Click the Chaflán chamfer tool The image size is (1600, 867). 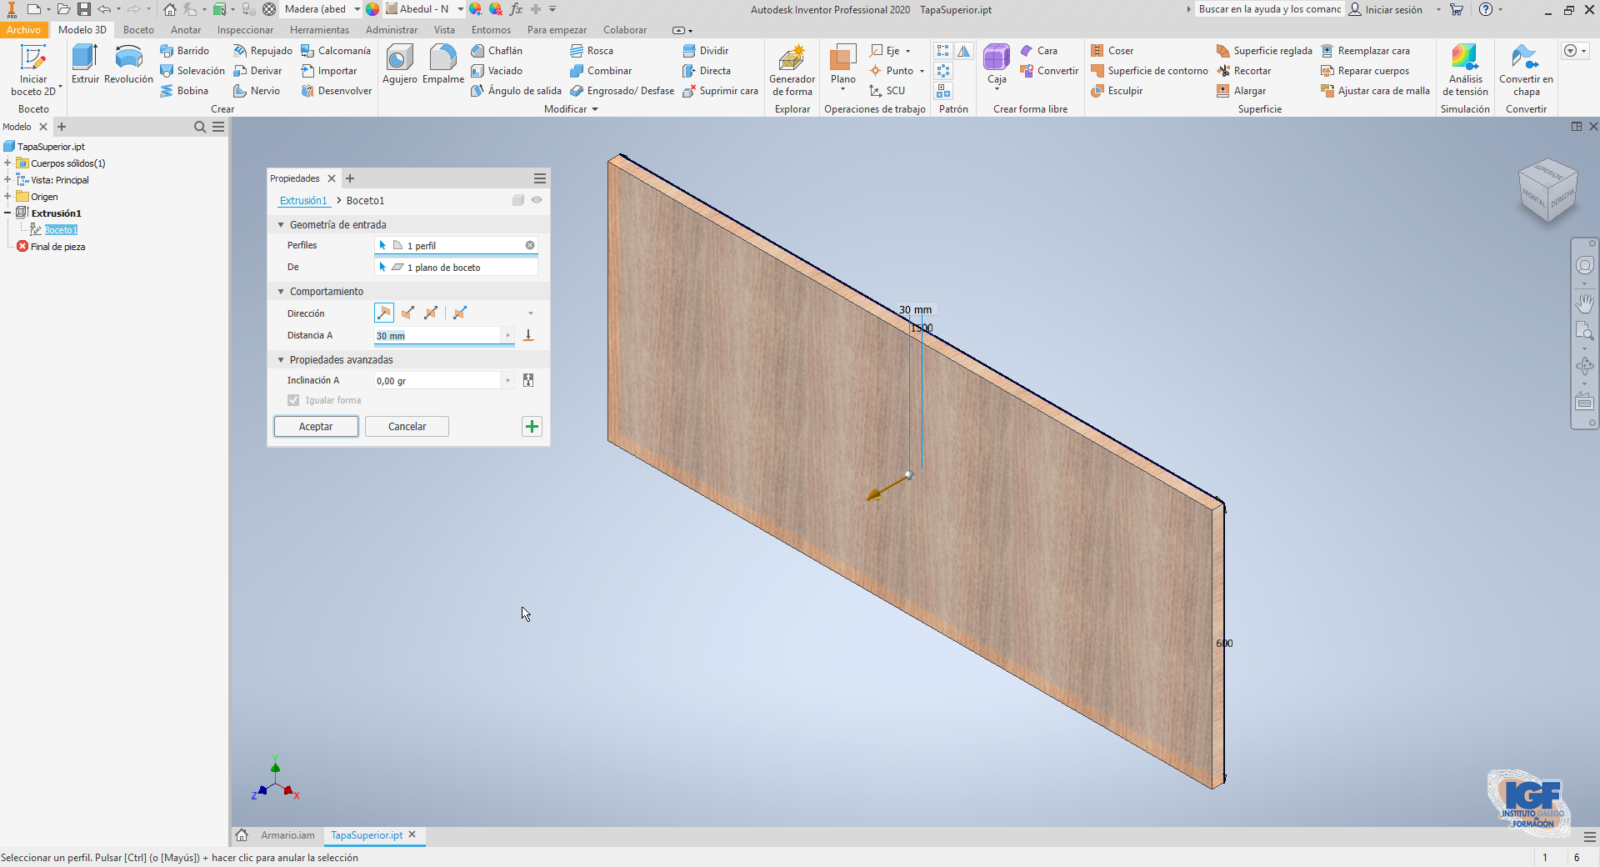point(497,51)
